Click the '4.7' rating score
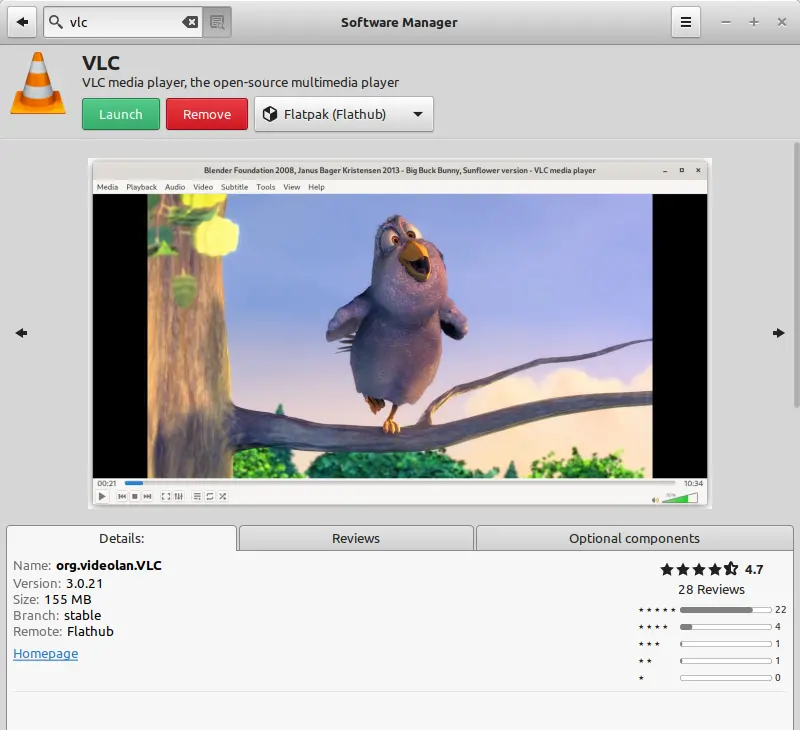800x730 pixels. 754,569
